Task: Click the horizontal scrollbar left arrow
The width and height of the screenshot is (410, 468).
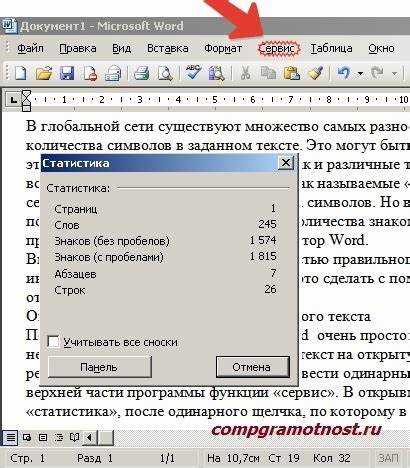Action: click(90, 437)
